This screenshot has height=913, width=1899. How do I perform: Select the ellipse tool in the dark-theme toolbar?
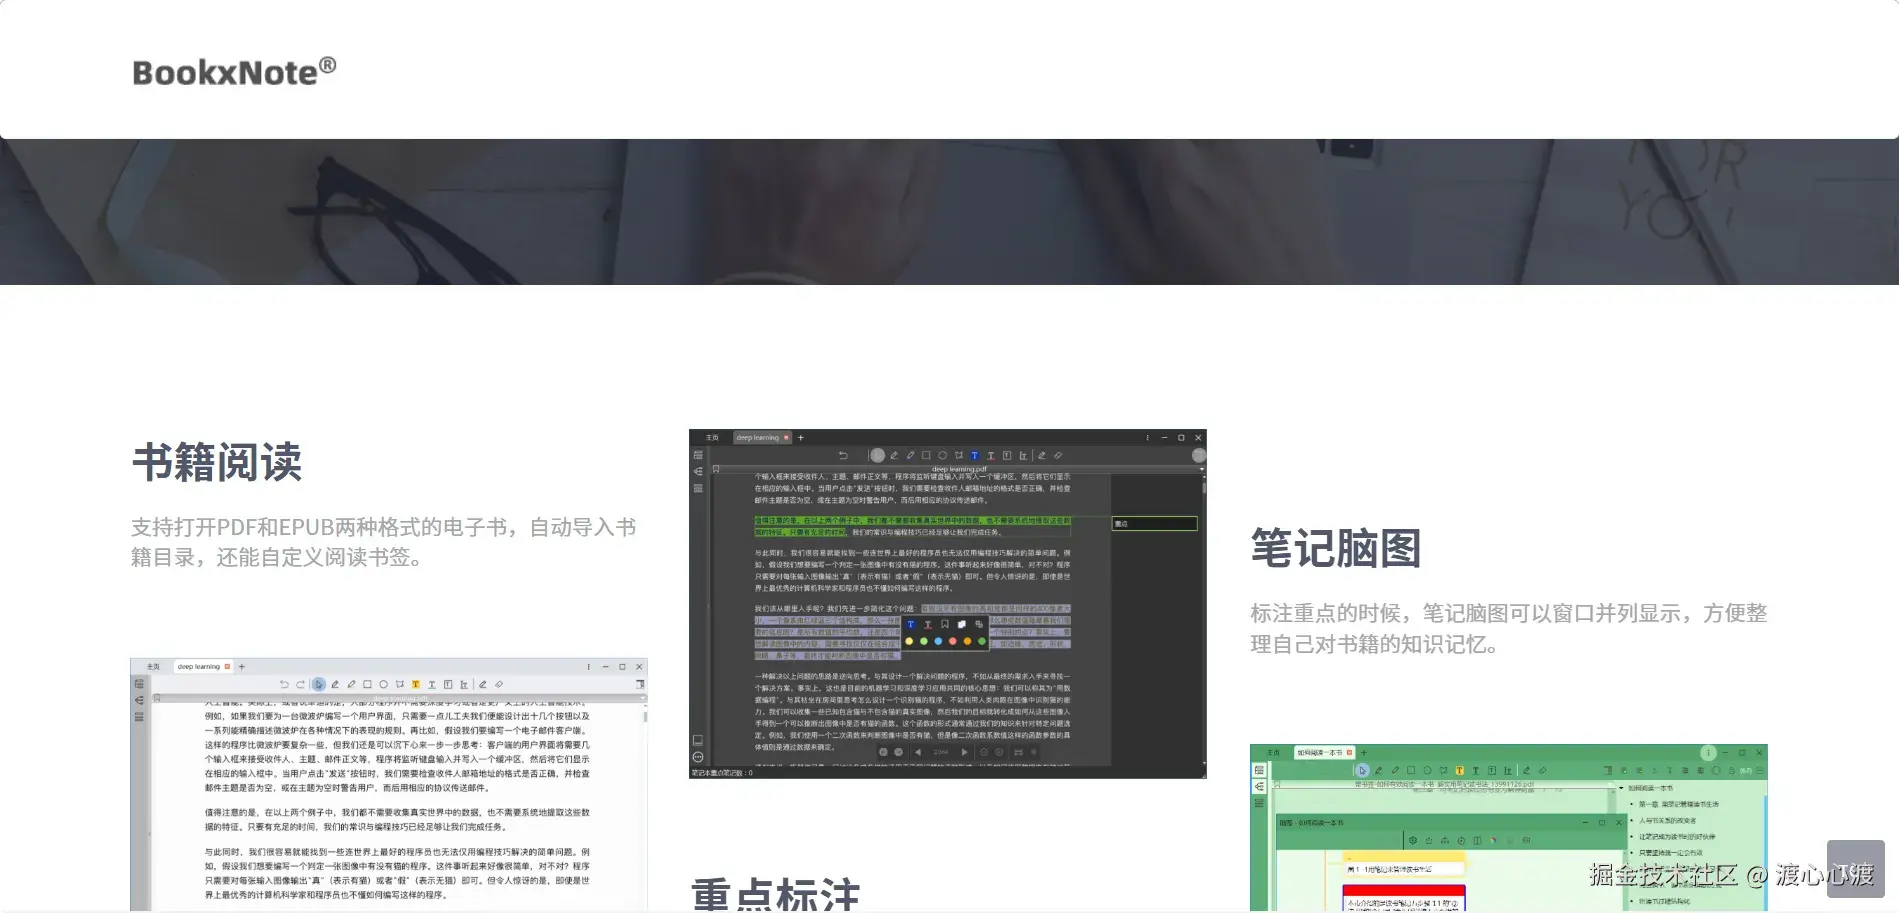[942, 456]
